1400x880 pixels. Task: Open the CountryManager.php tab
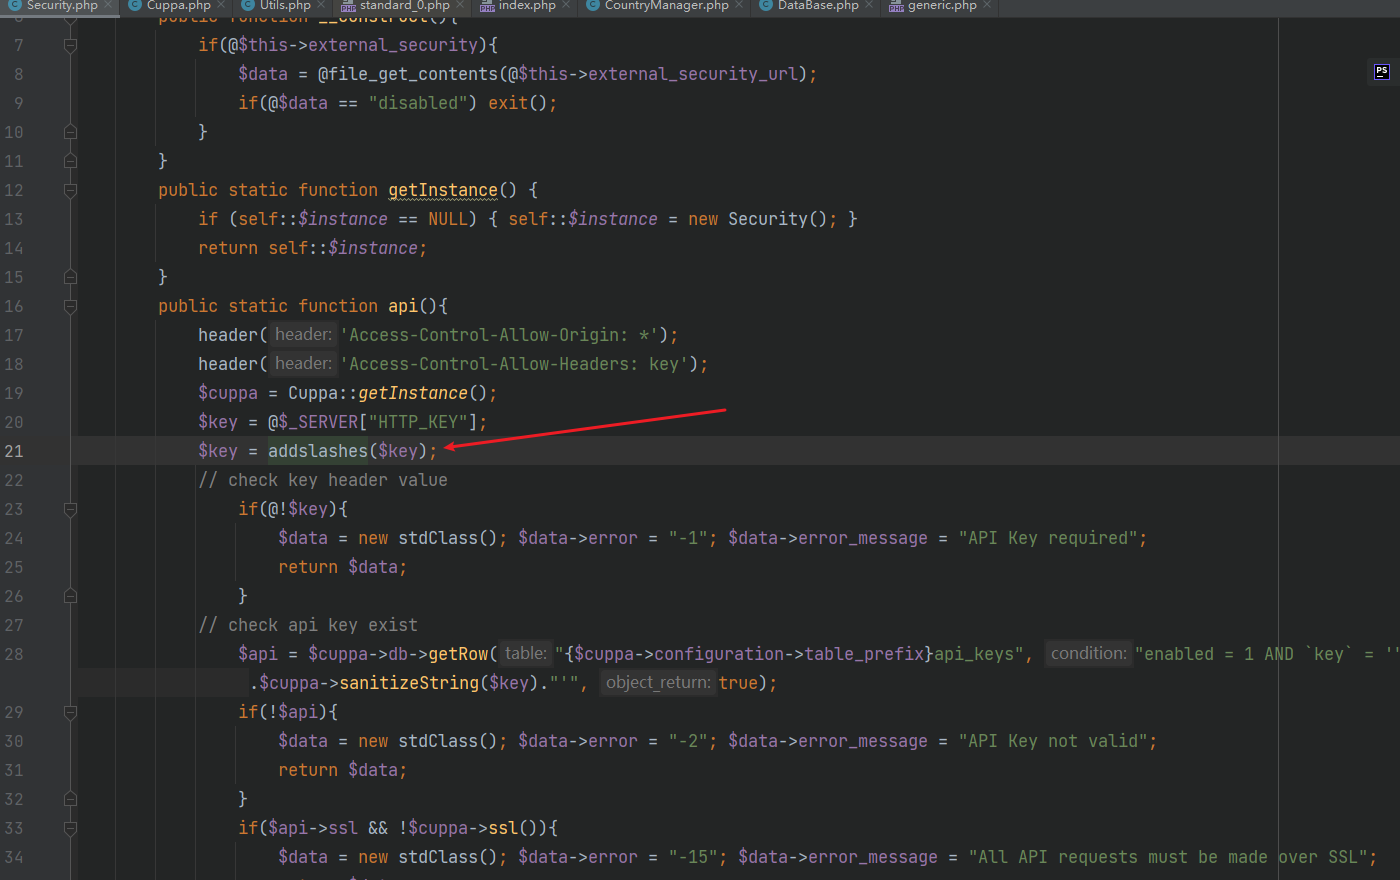(x=667, y=6)
